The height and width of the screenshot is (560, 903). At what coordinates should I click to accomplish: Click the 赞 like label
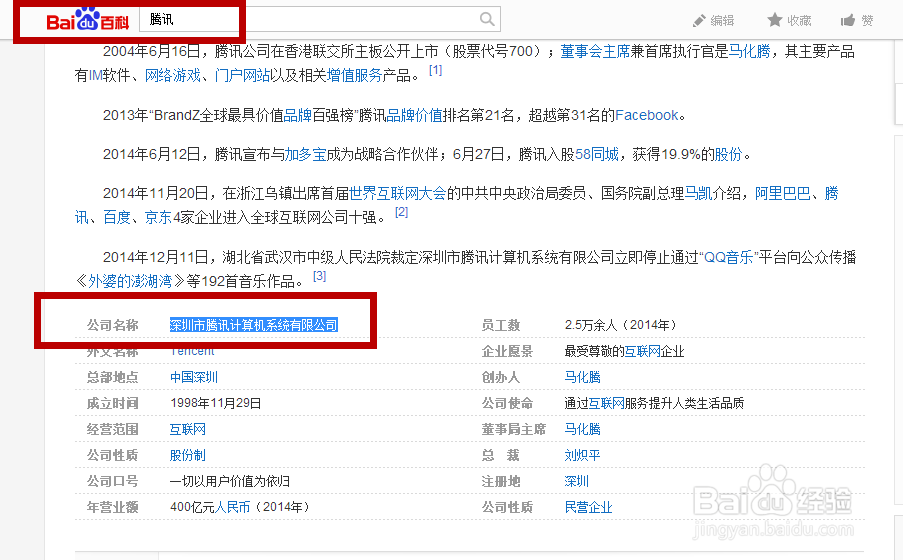(x=867, y=21)
